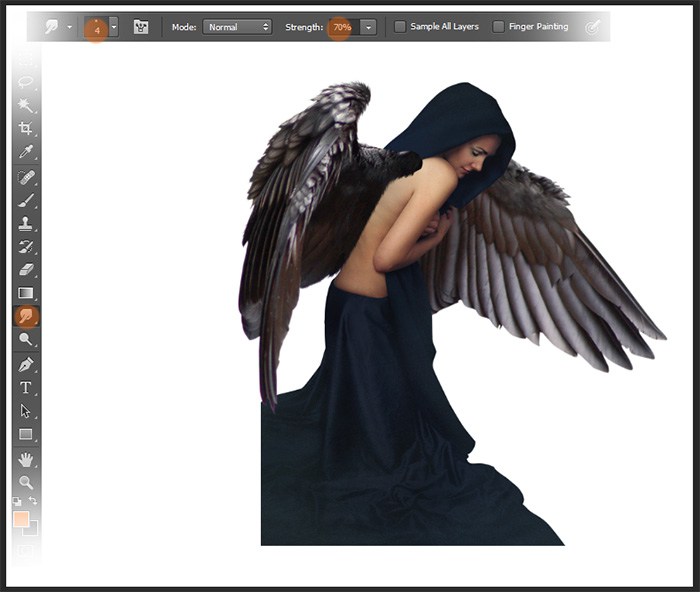Viewport: 700px width, 592px height.
Task: Choose the Brush tool
Action: coord(25,200)
